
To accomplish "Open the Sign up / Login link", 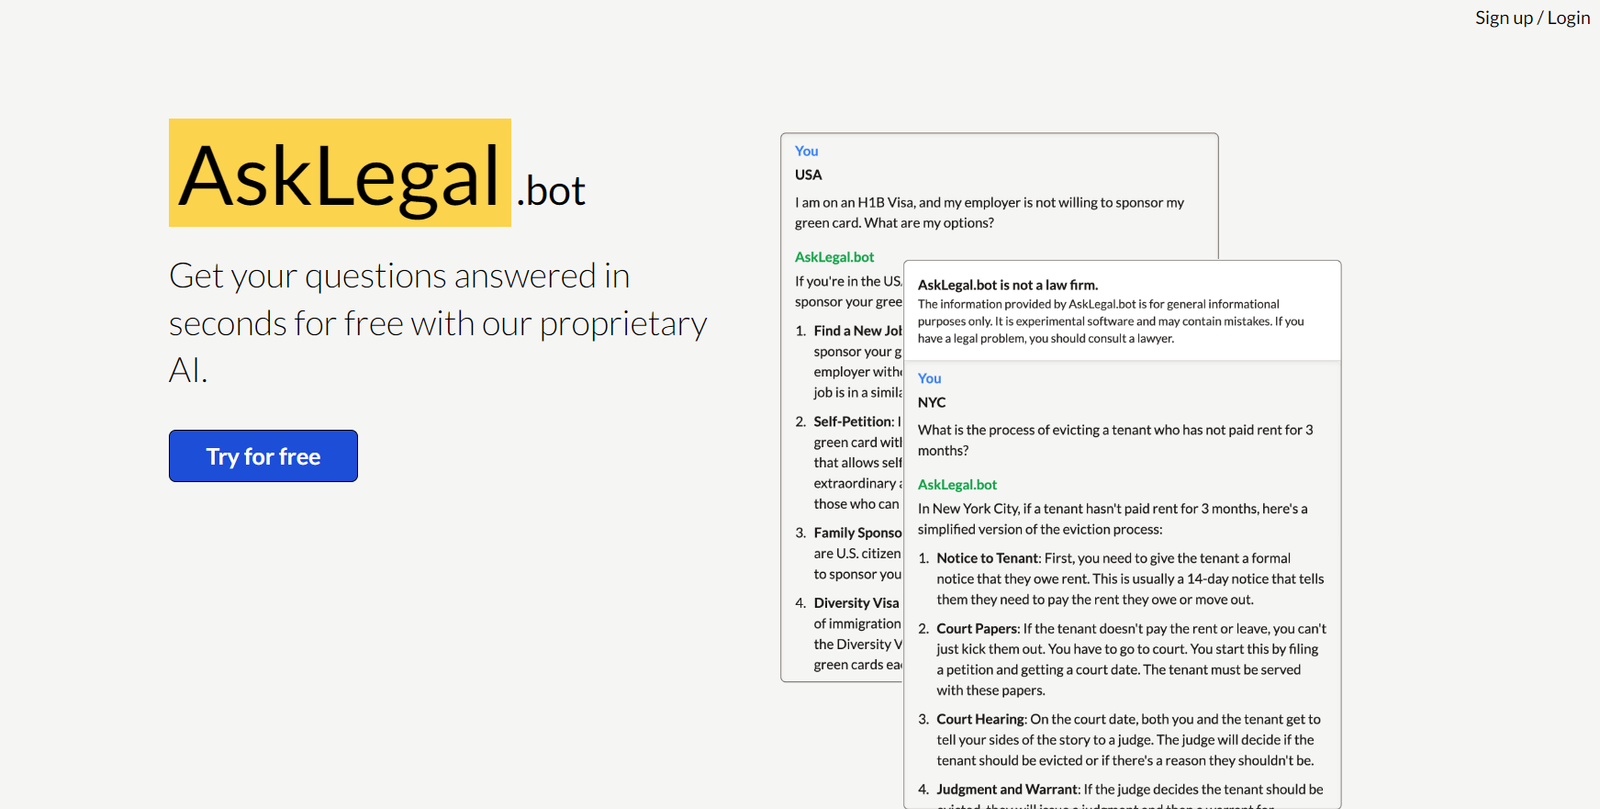I will pos(1531,18).
